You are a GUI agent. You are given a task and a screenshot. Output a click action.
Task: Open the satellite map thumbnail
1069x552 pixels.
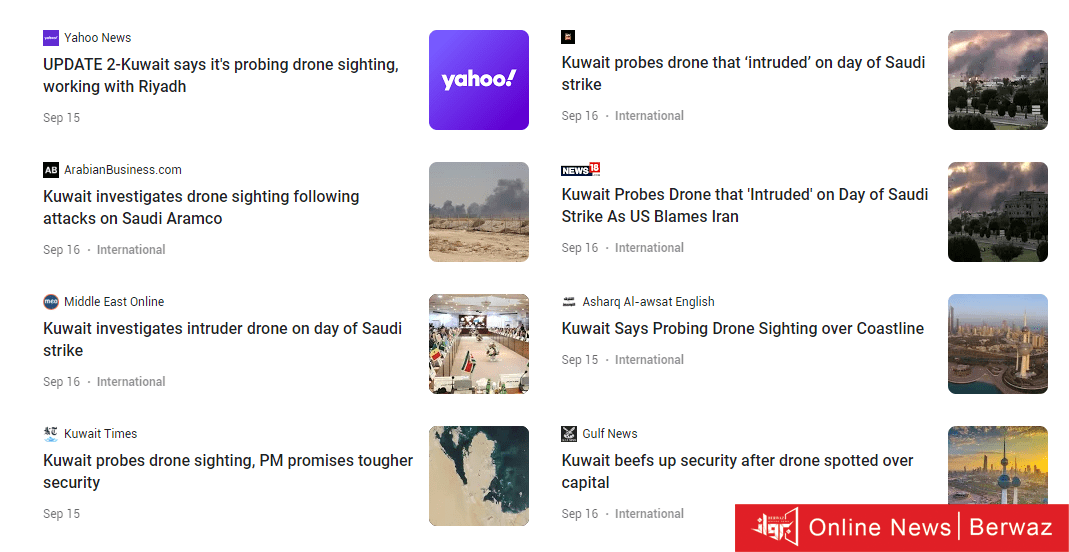coord(479,476)
